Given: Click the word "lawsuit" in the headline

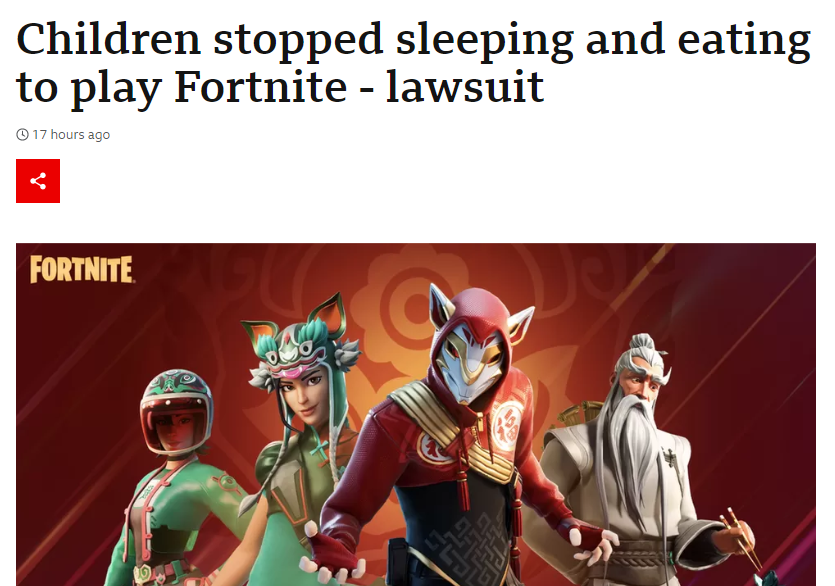Looking at the screenshot, I should pos(464,86).
